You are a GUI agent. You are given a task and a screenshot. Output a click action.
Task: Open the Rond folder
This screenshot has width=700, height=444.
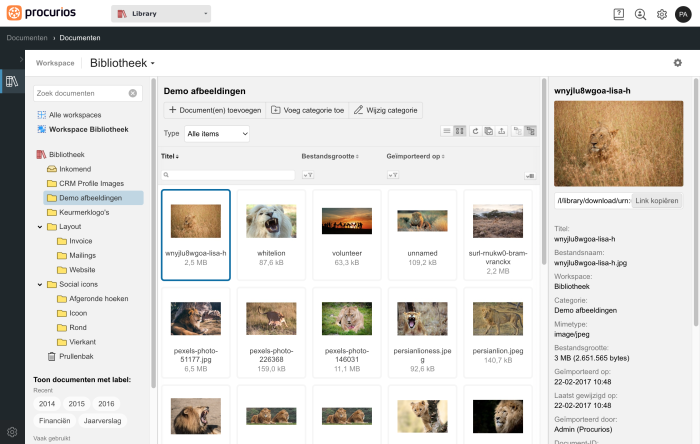pyautogui.click(x=72, y=328)
